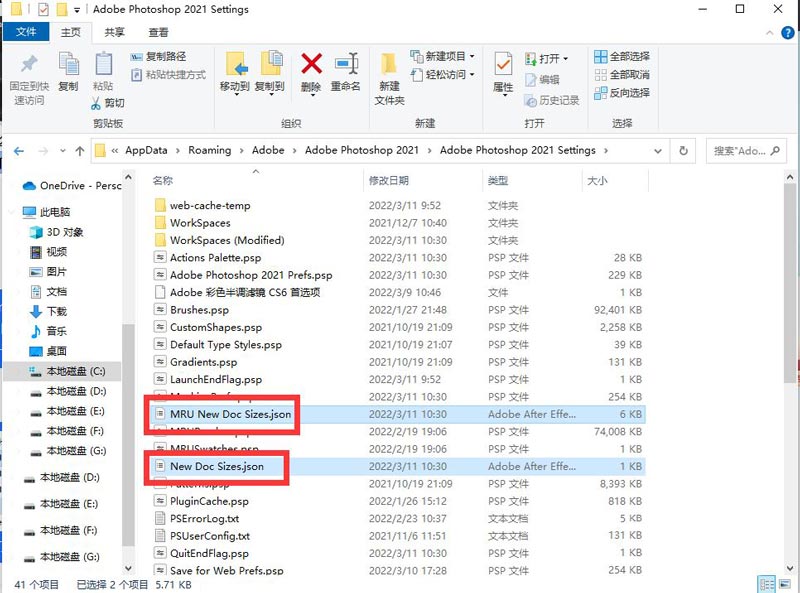
Task: Click the 重命名 rename icon
Action: tap(346, 64)
